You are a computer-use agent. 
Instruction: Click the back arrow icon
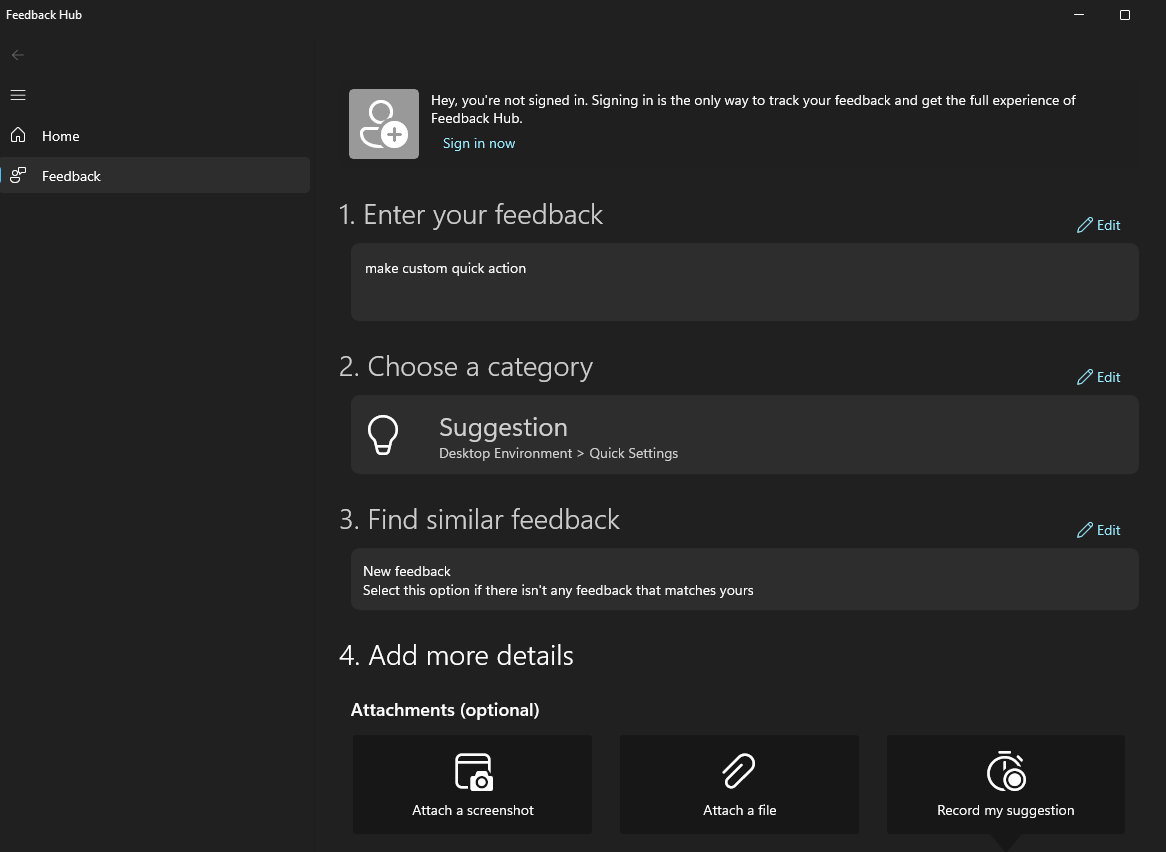pyautogui.click(x=18, y=55)
